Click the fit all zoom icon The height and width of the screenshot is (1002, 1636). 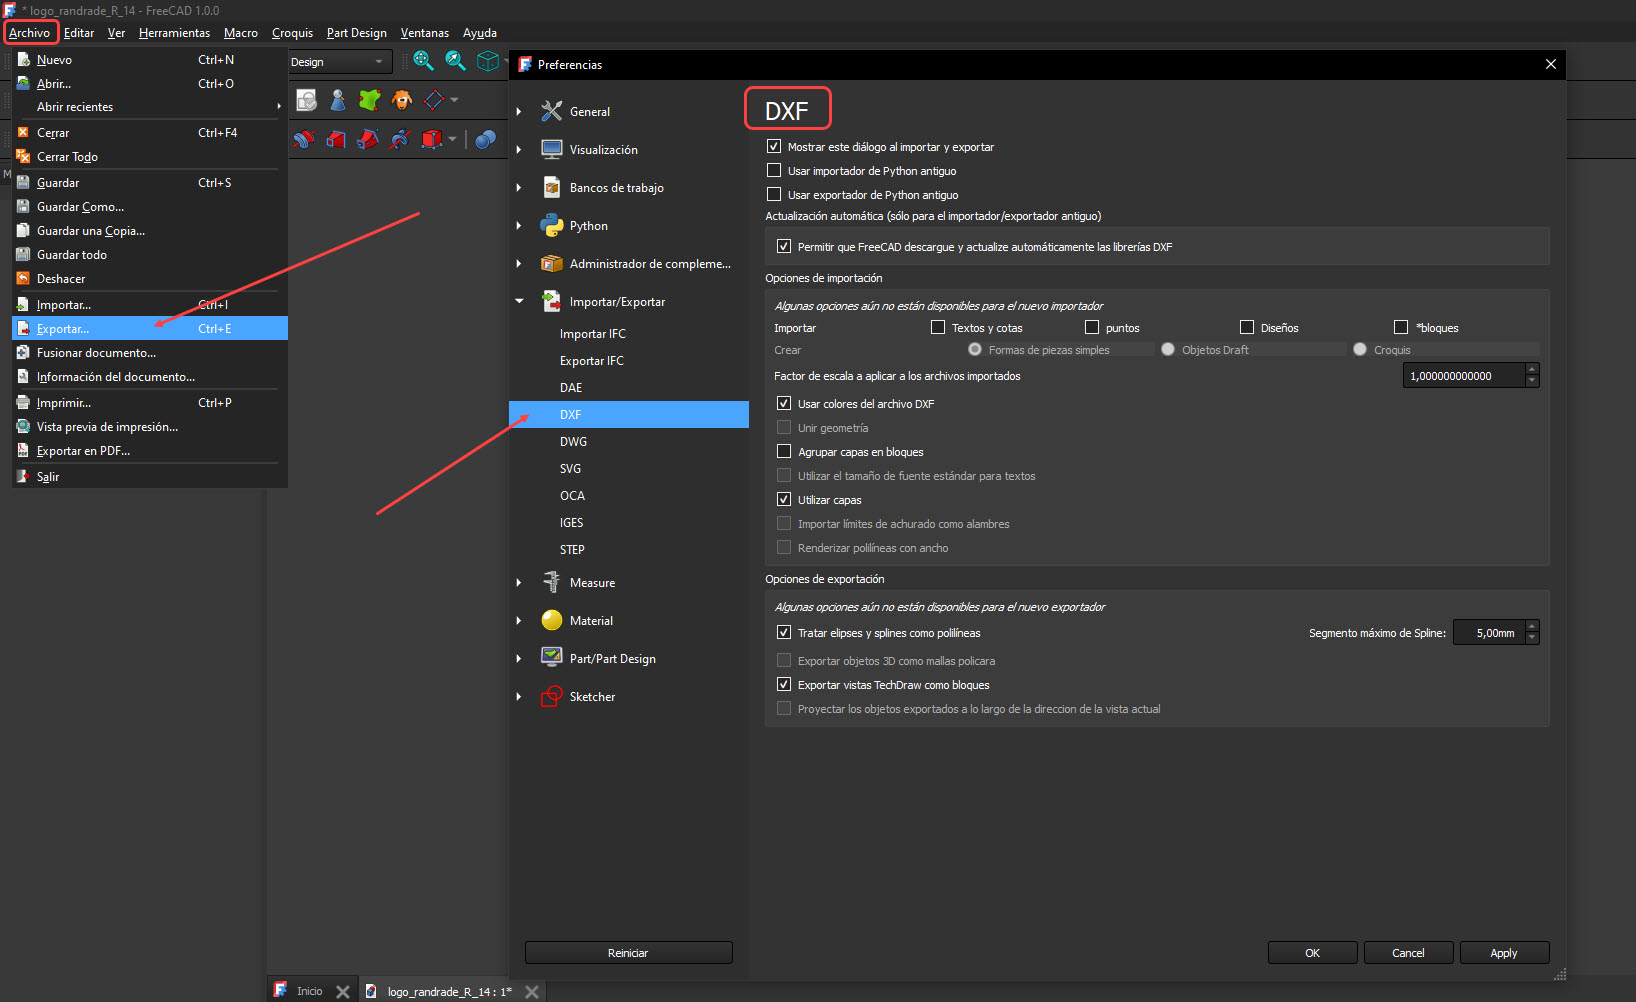coord(423,61)
